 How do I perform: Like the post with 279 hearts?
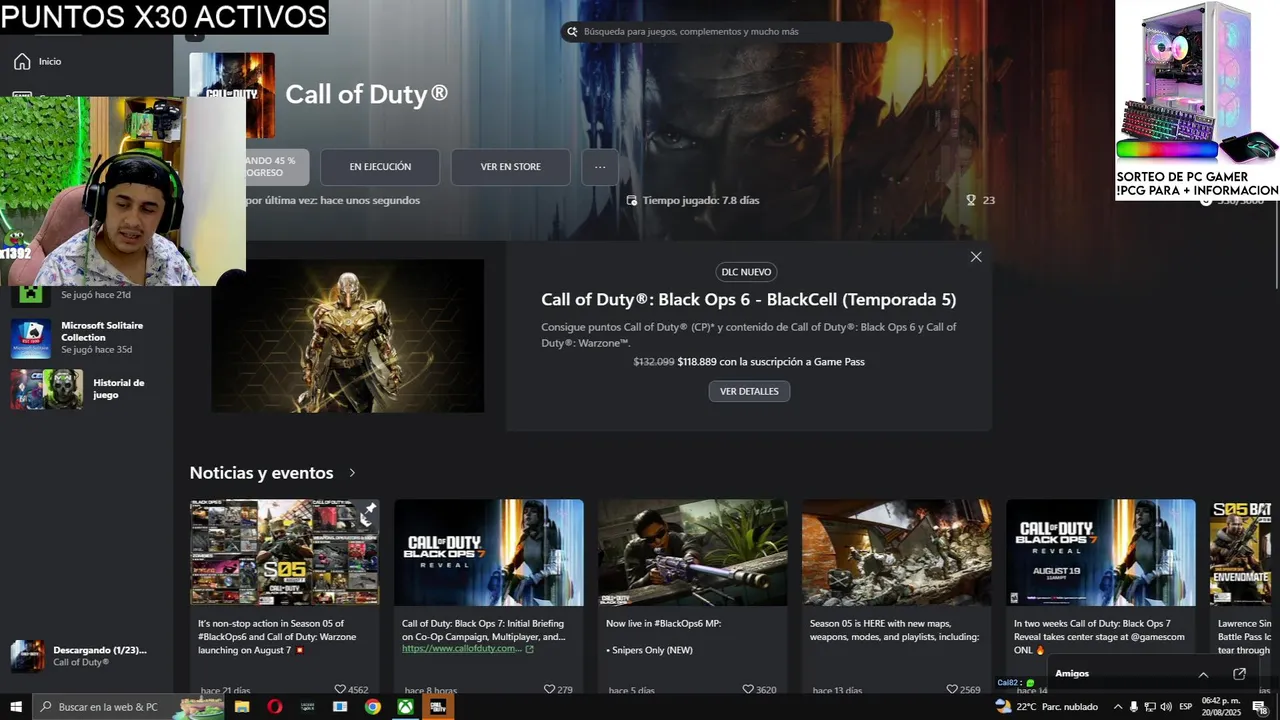click(x=549, y=689)
